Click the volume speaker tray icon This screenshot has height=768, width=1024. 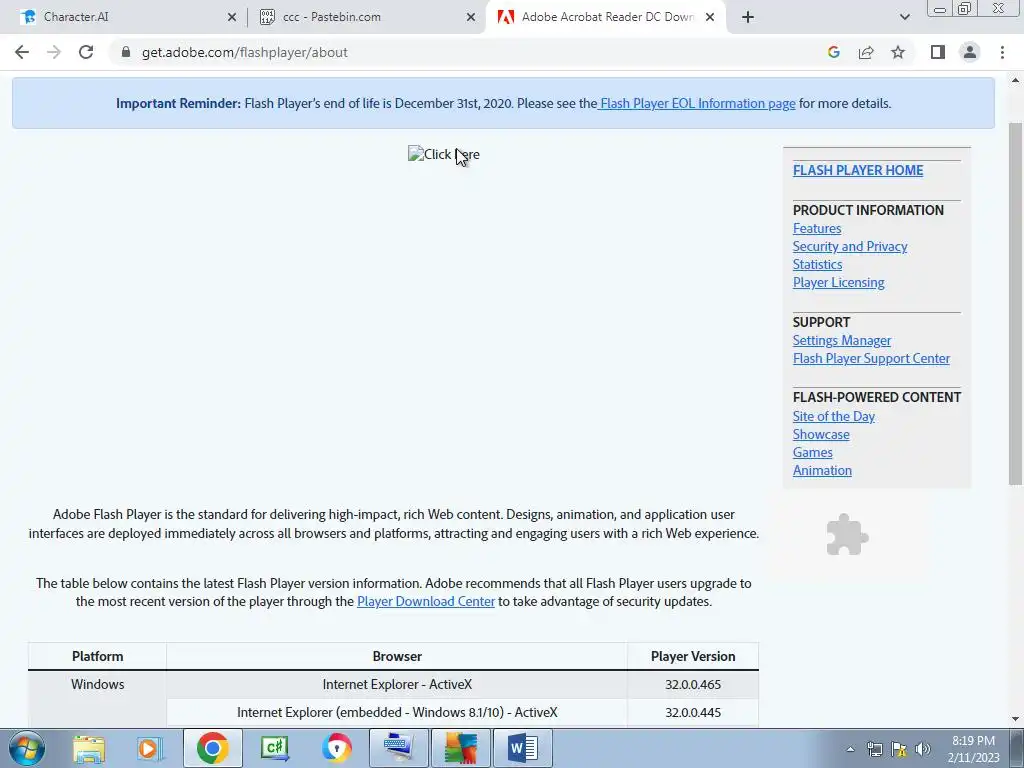pyautogui.click(x=923, y=750)
